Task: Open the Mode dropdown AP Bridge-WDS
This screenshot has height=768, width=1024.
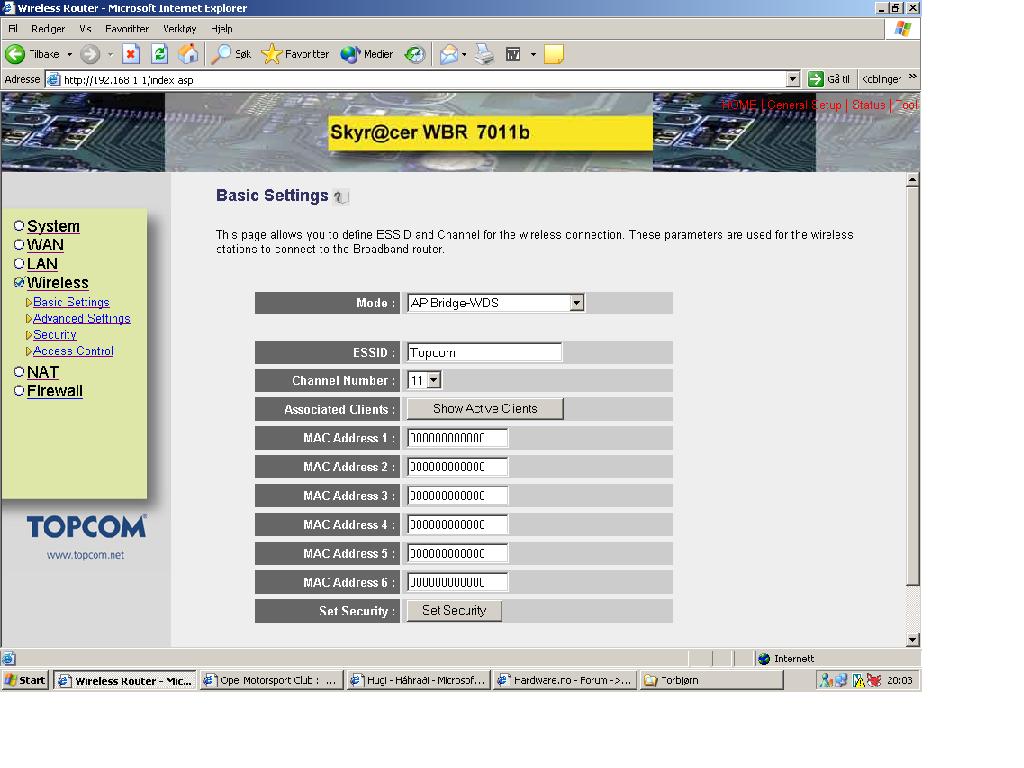Action: (496, 303)
